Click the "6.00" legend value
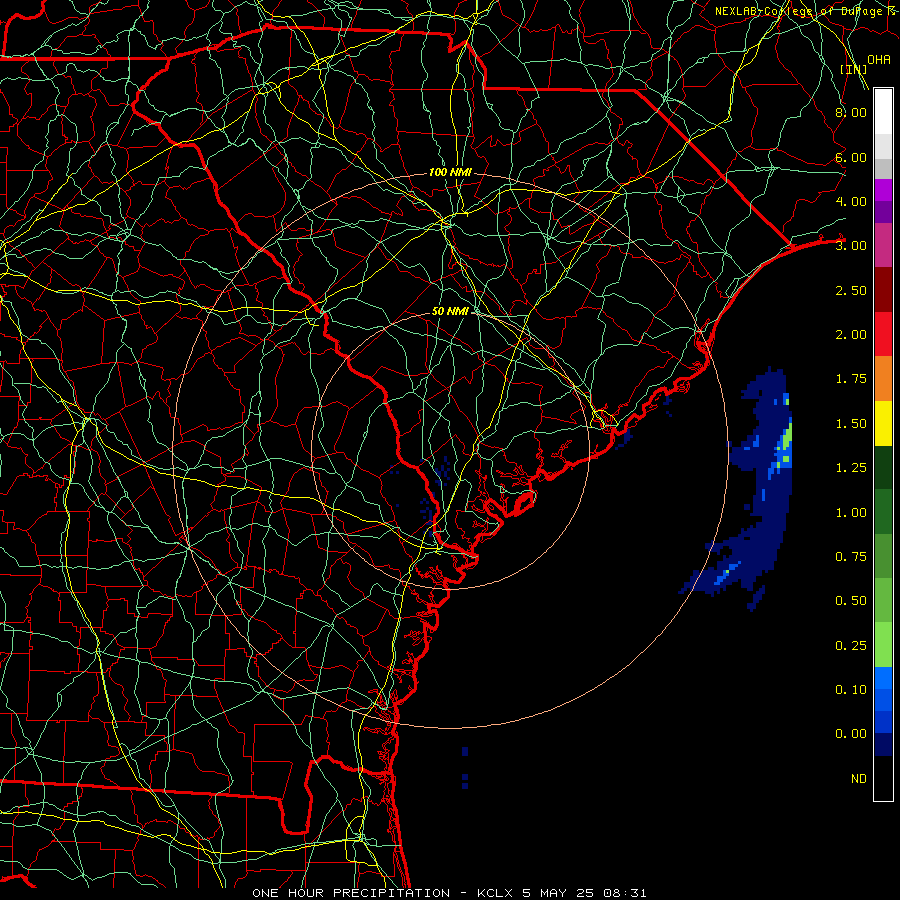Viewport: 900px width, 900px height. point(851,157)
